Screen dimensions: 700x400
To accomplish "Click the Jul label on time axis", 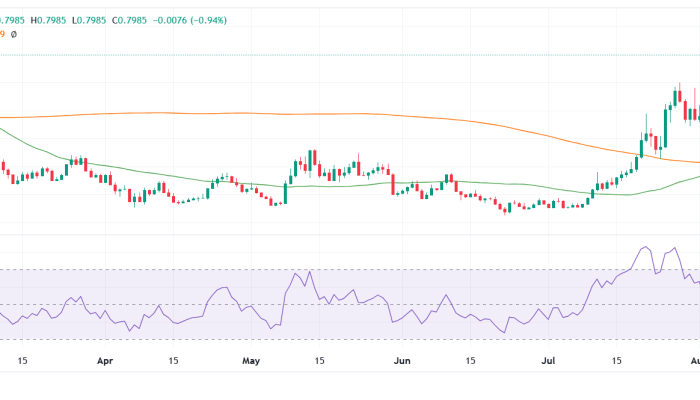I will click(x=549, y=359).
